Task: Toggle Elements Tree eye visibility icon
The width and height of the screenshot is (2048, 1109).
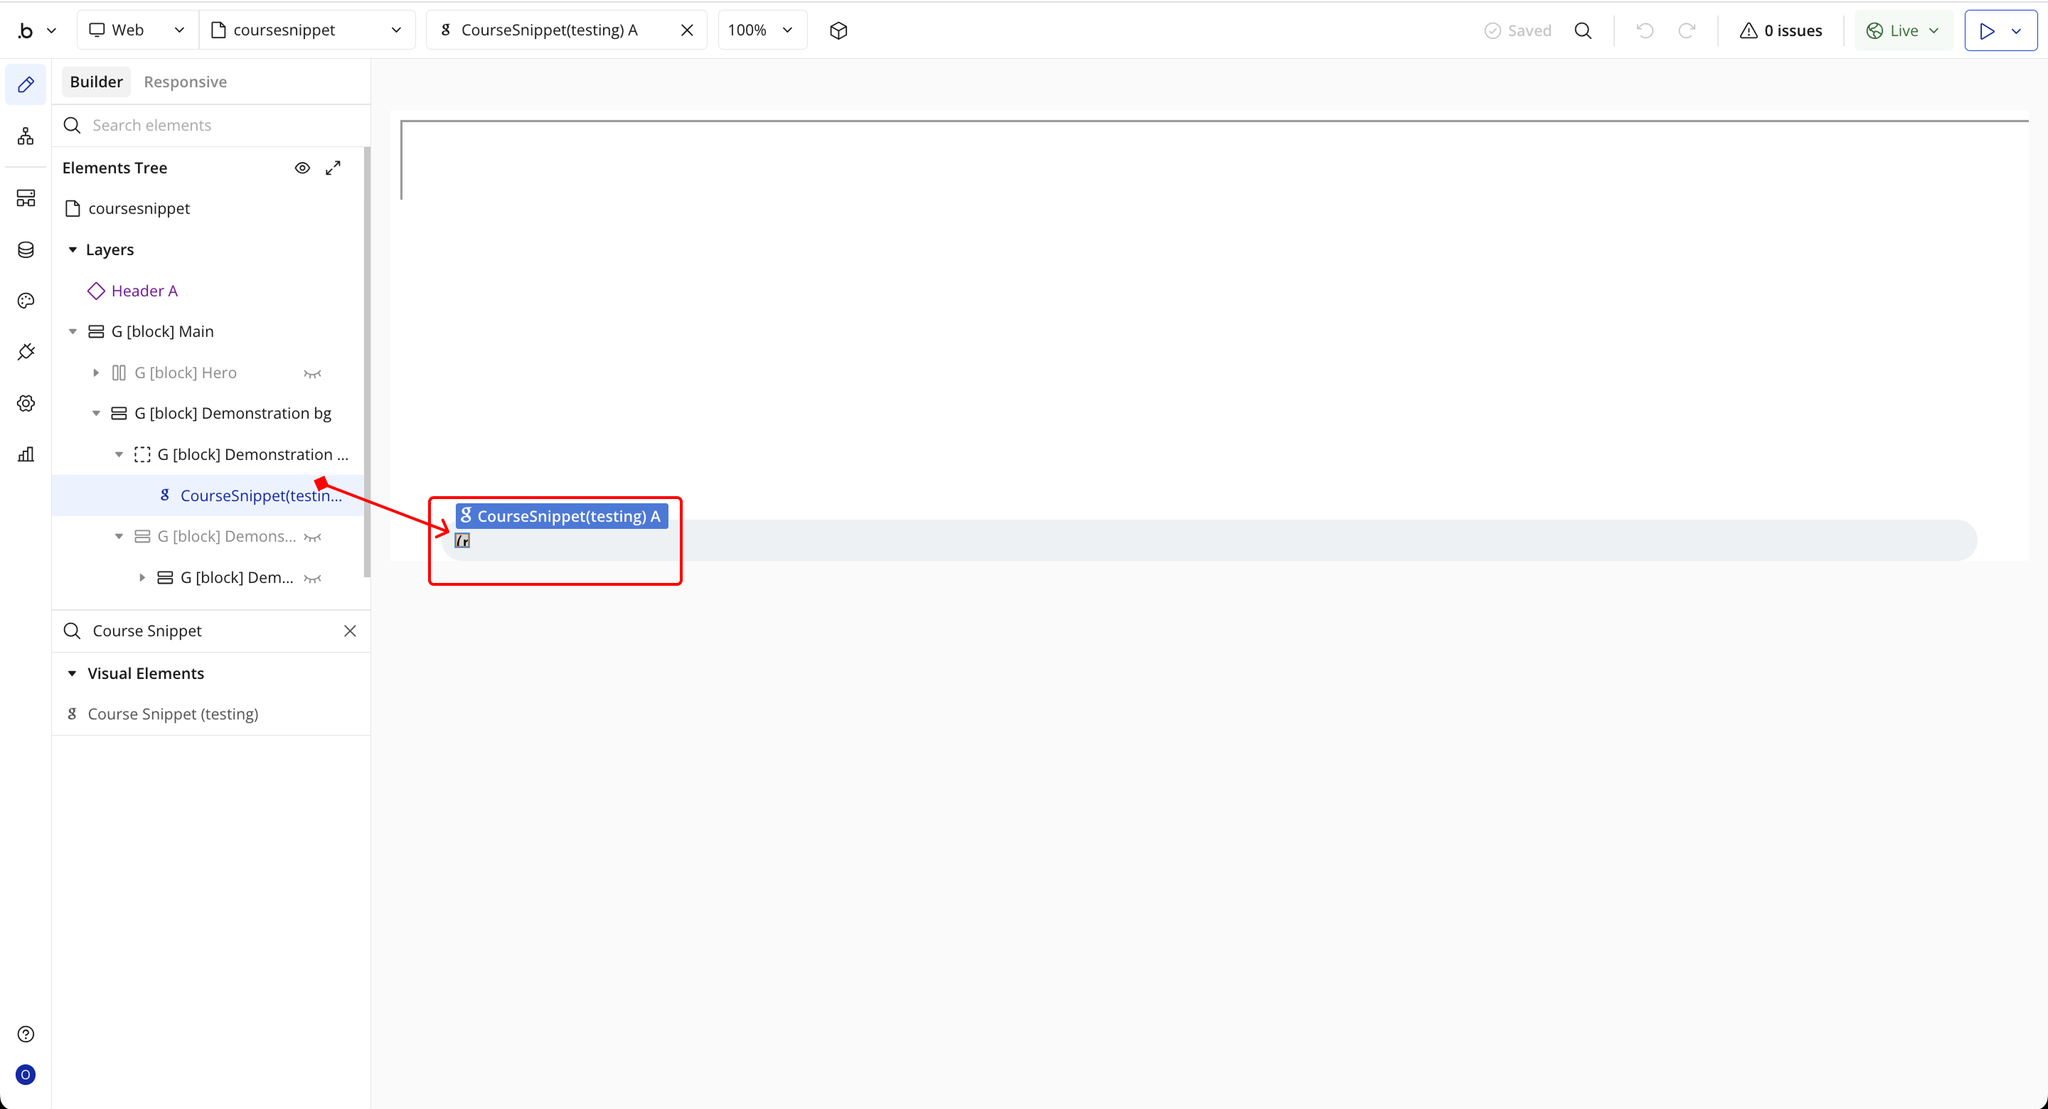Action: tap(302, 168)
